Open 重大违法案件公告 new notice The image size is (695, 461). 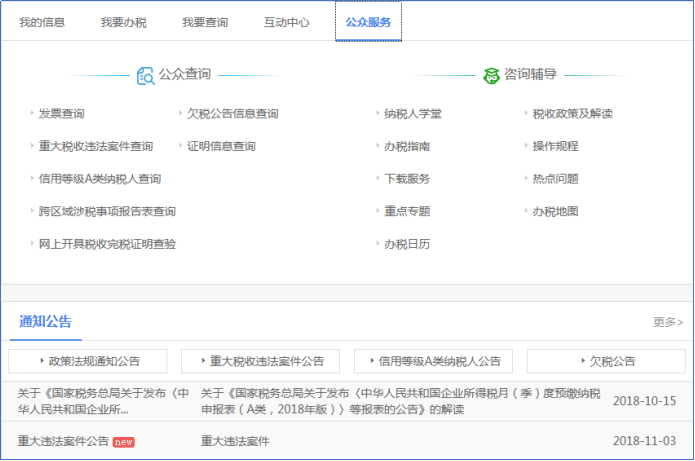pyautogui.click(x=64, y=441)
